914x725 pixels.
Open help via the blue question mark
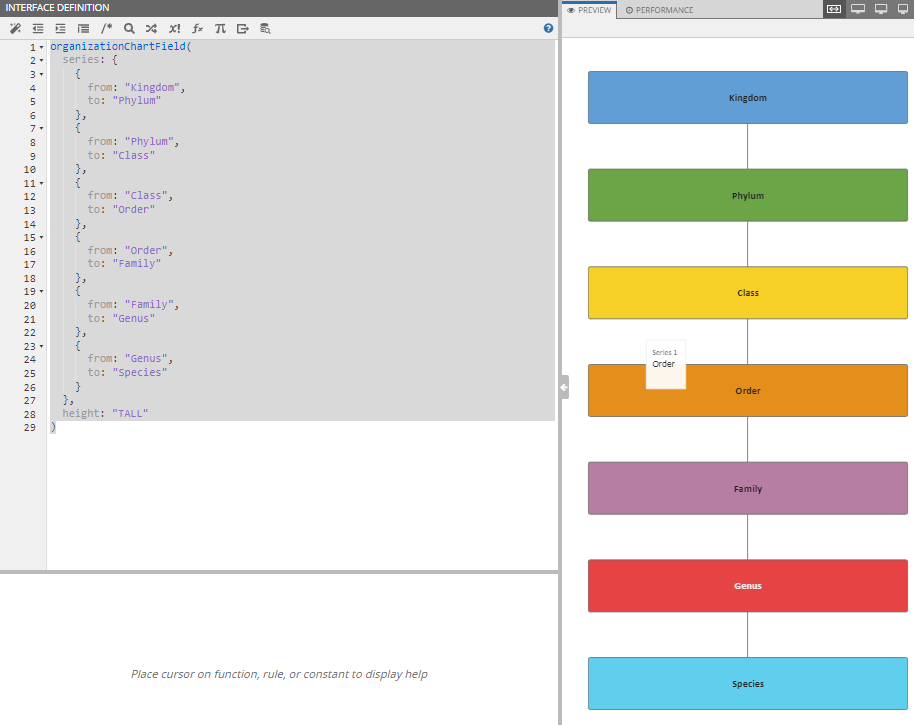click(x=548, y=29)
